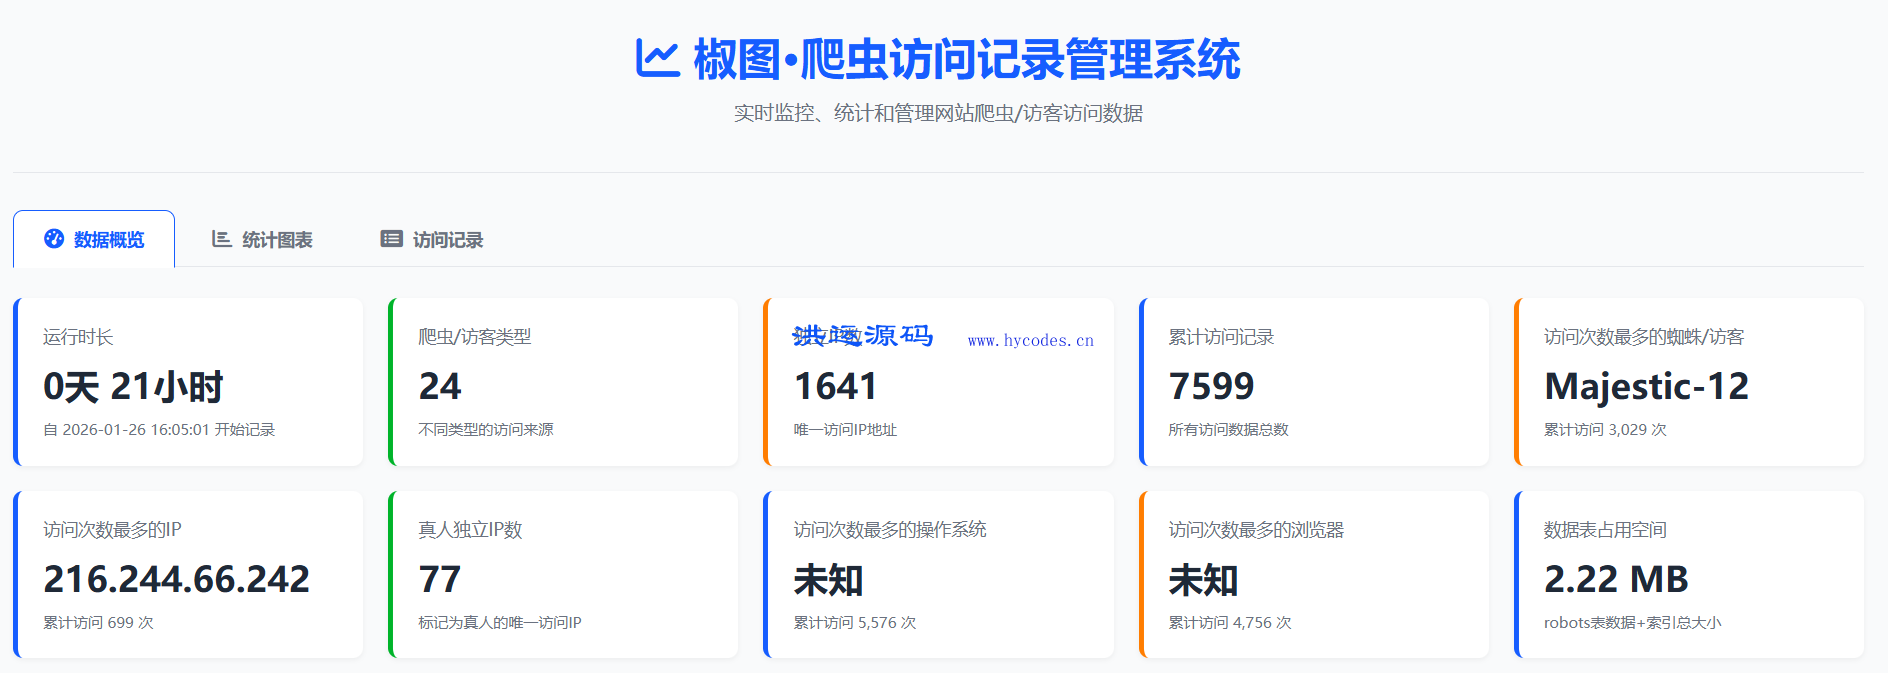This screenshot has width=1888, height=673.
Task: Switch to the 数据概览 tab
Action: tap(94, 239)
